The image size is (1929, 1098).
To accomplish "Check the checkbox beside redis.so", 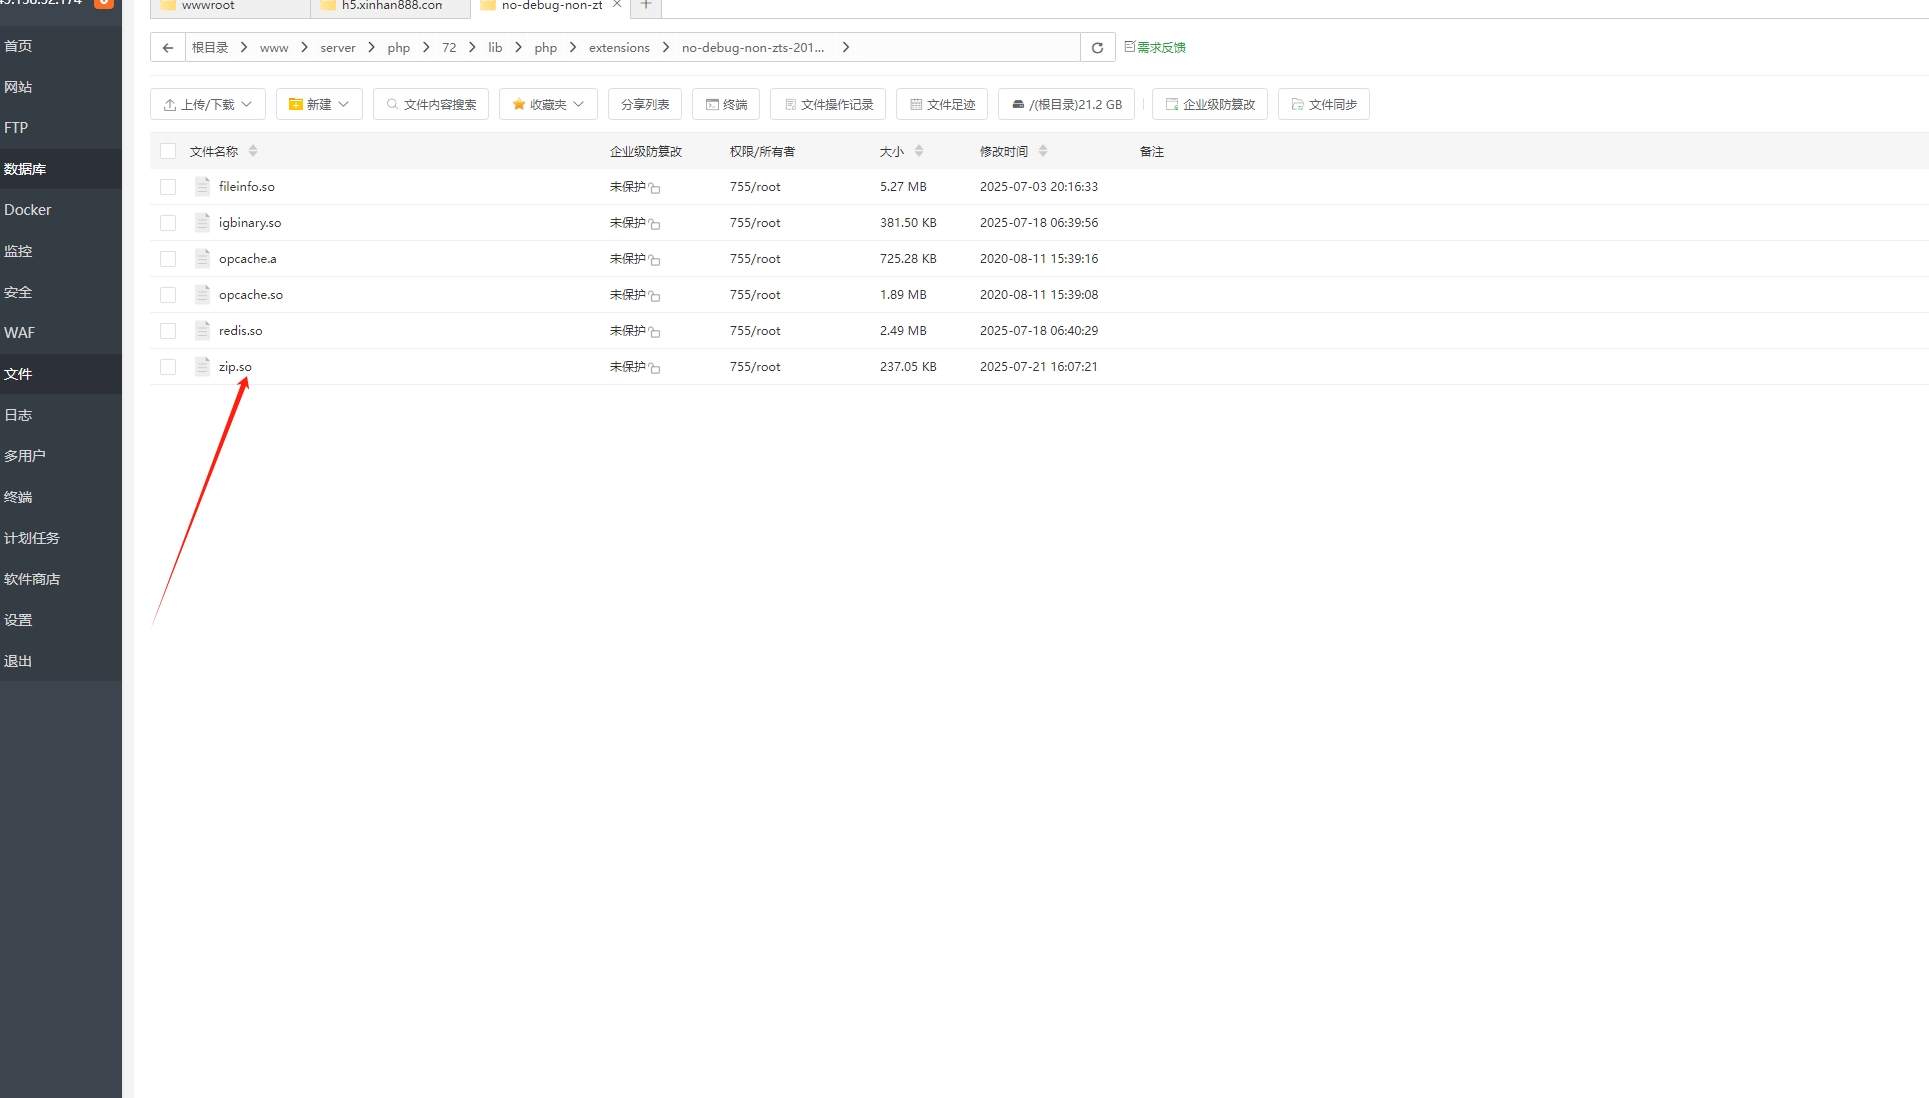I will point(167,331).
